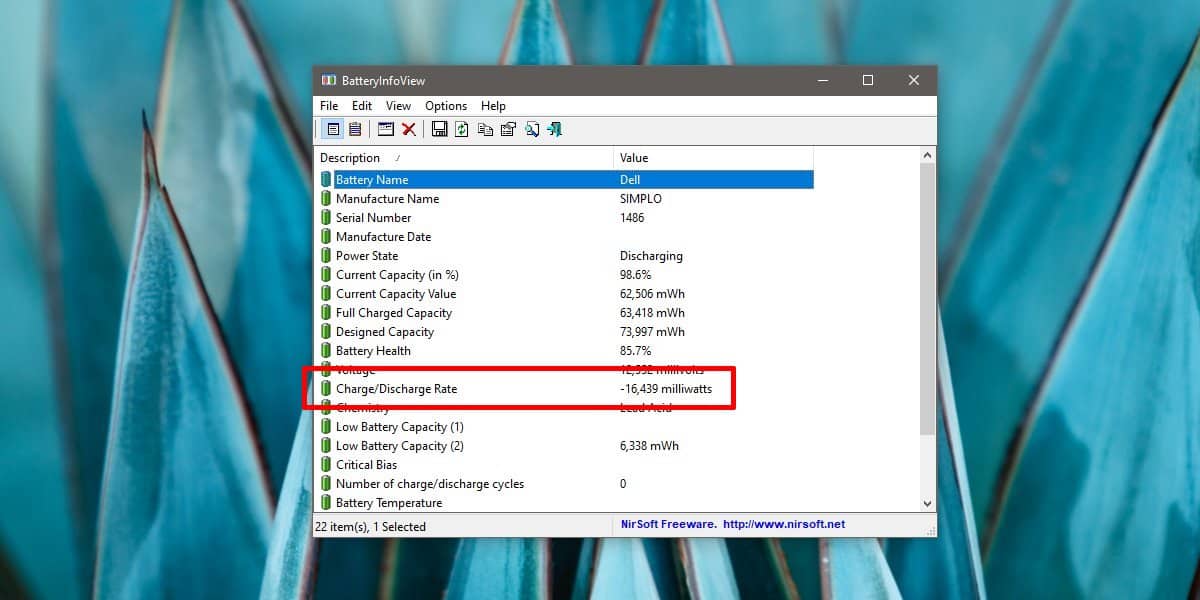
Task: Select the Low Battery Capacity (1) row
Action: 564,427
